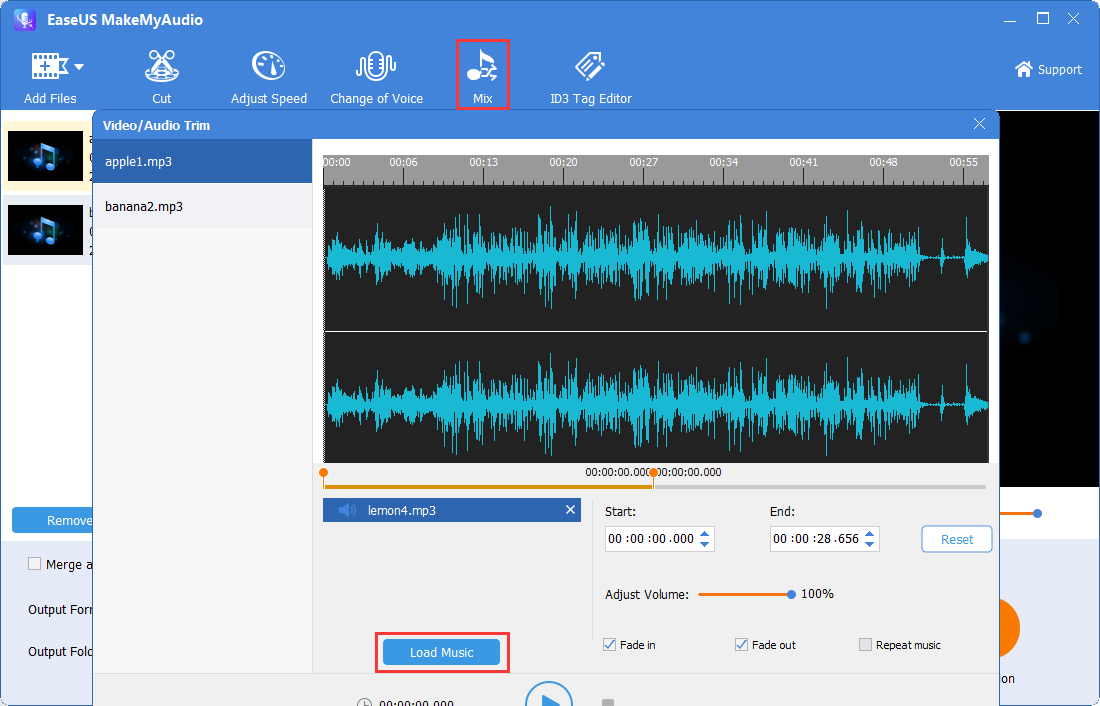This screenshot has height=706, width=1100.
Task: Click the End time input field
Action: click(x=816, y=539)
